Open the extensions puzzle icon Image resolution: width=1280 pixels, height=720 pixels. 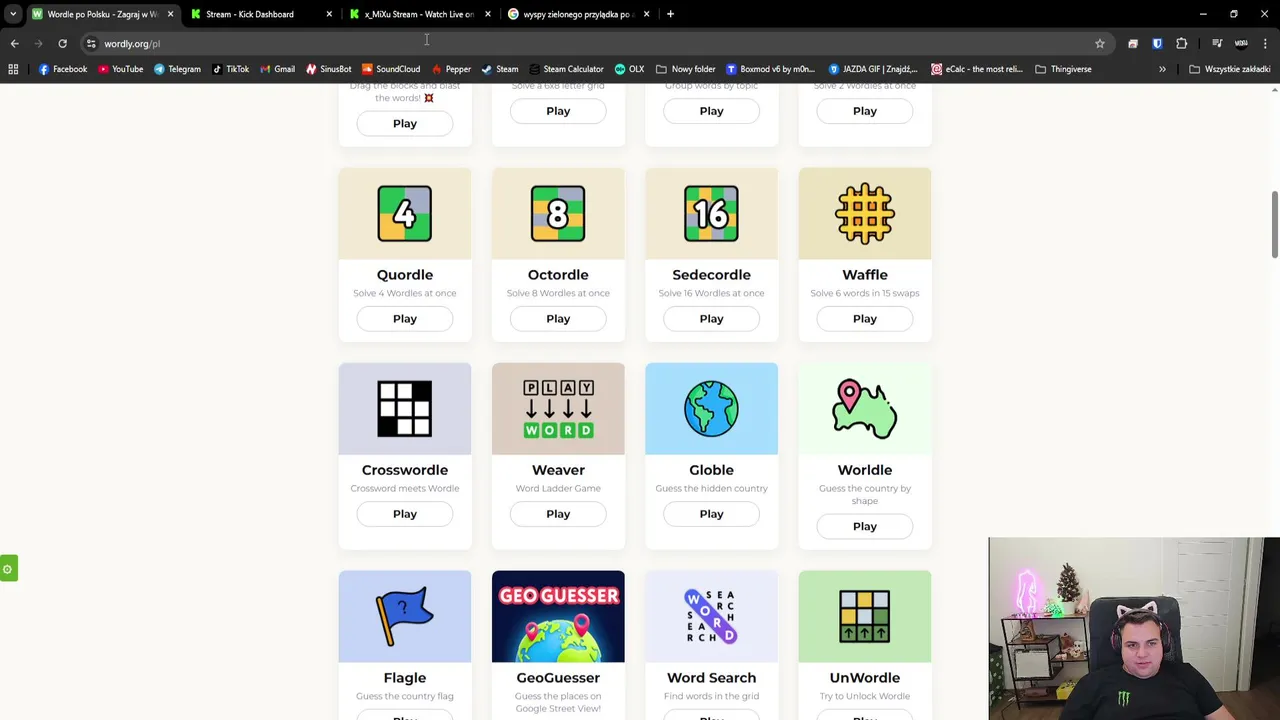tap(1181, 43)
